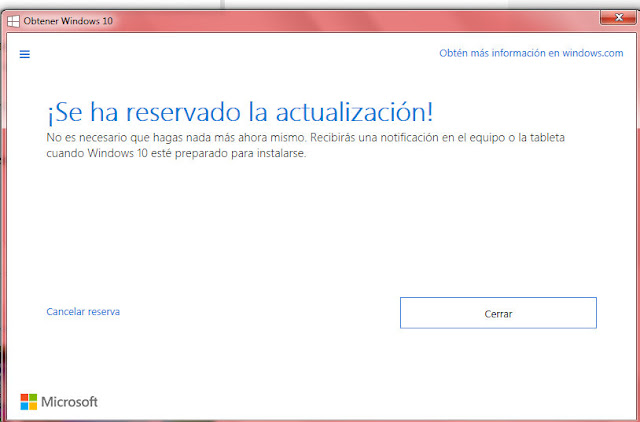Click the Cerrar button
The height and width of the screenshot is (422, 640).
pyautogui.click(x=498, y=313)
